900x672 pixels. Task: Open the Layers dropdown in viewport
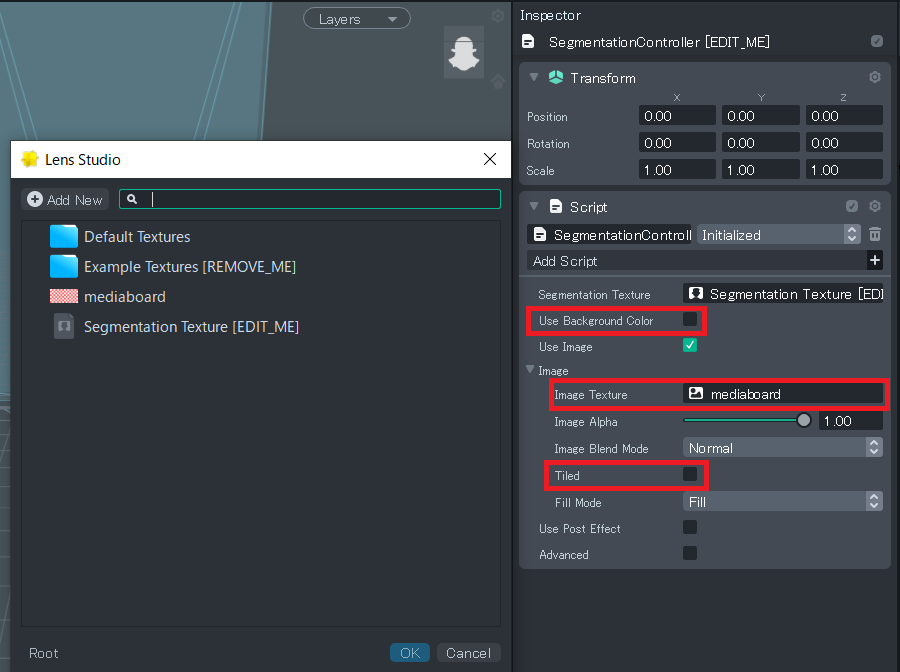pos(356,19)
